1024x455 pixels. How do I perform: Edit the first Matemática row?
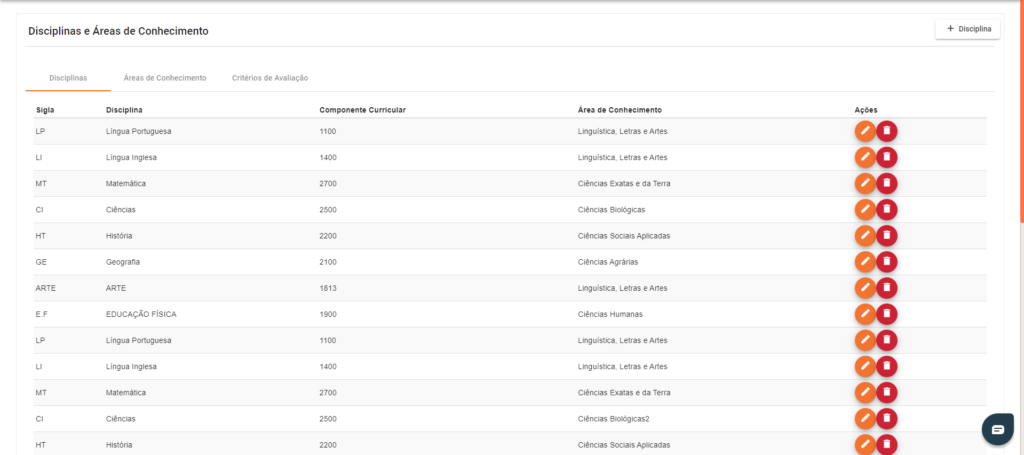point(865,183)
